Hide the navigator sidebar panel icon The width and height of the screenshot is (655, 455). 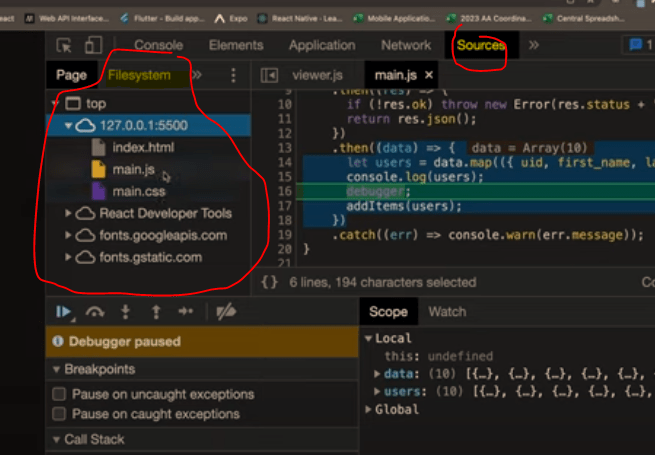[x=268, y=75]
